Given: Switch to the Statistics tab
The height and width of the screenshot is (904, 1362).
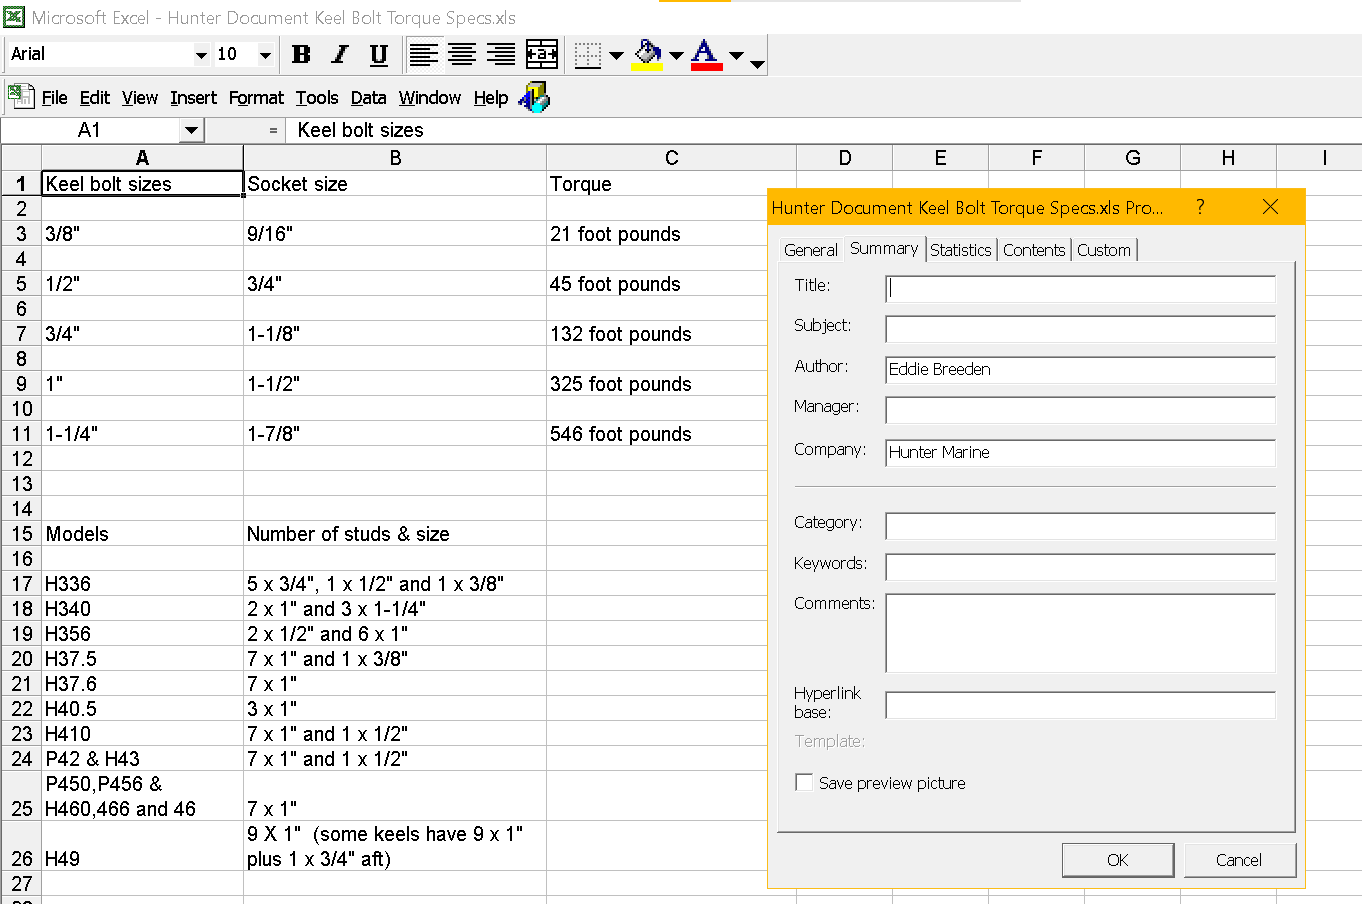Looking at the screenshot, I should click(960, 250).
